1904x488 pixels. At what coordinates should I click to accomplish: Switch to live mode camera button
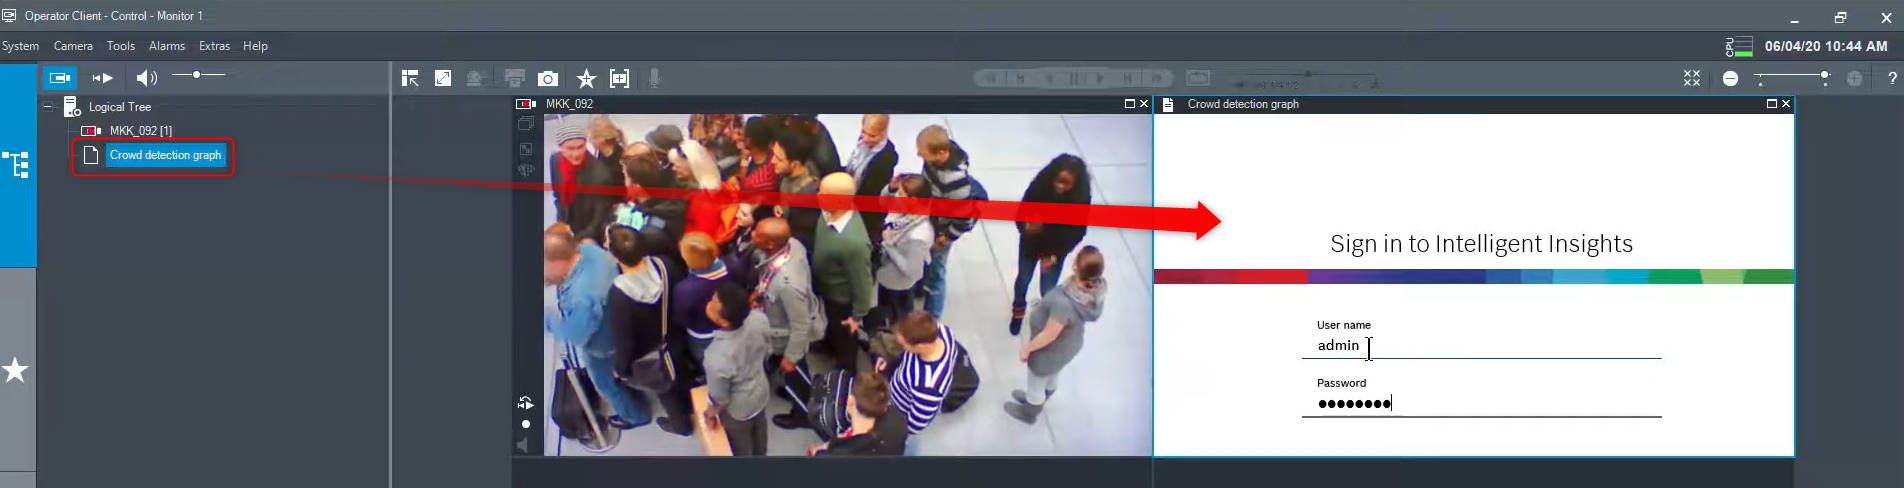[60, 78]
